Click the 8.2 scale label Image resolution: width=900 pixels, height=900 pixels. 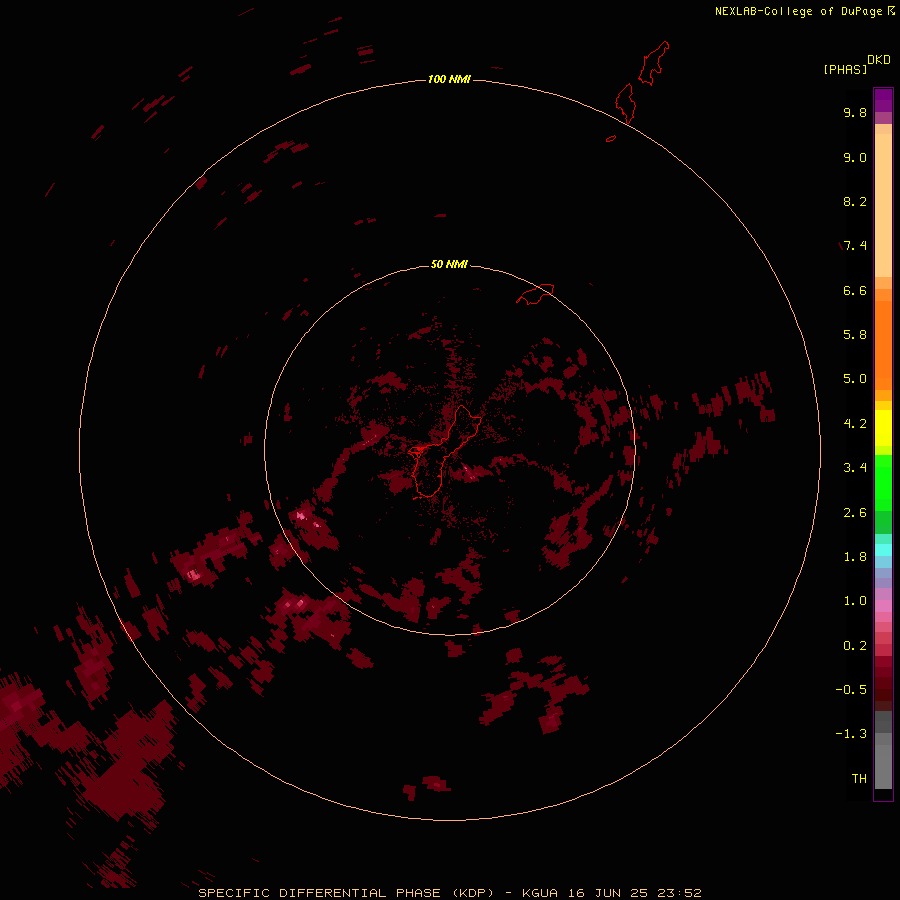pyautogui.click(x=855, y=201)
